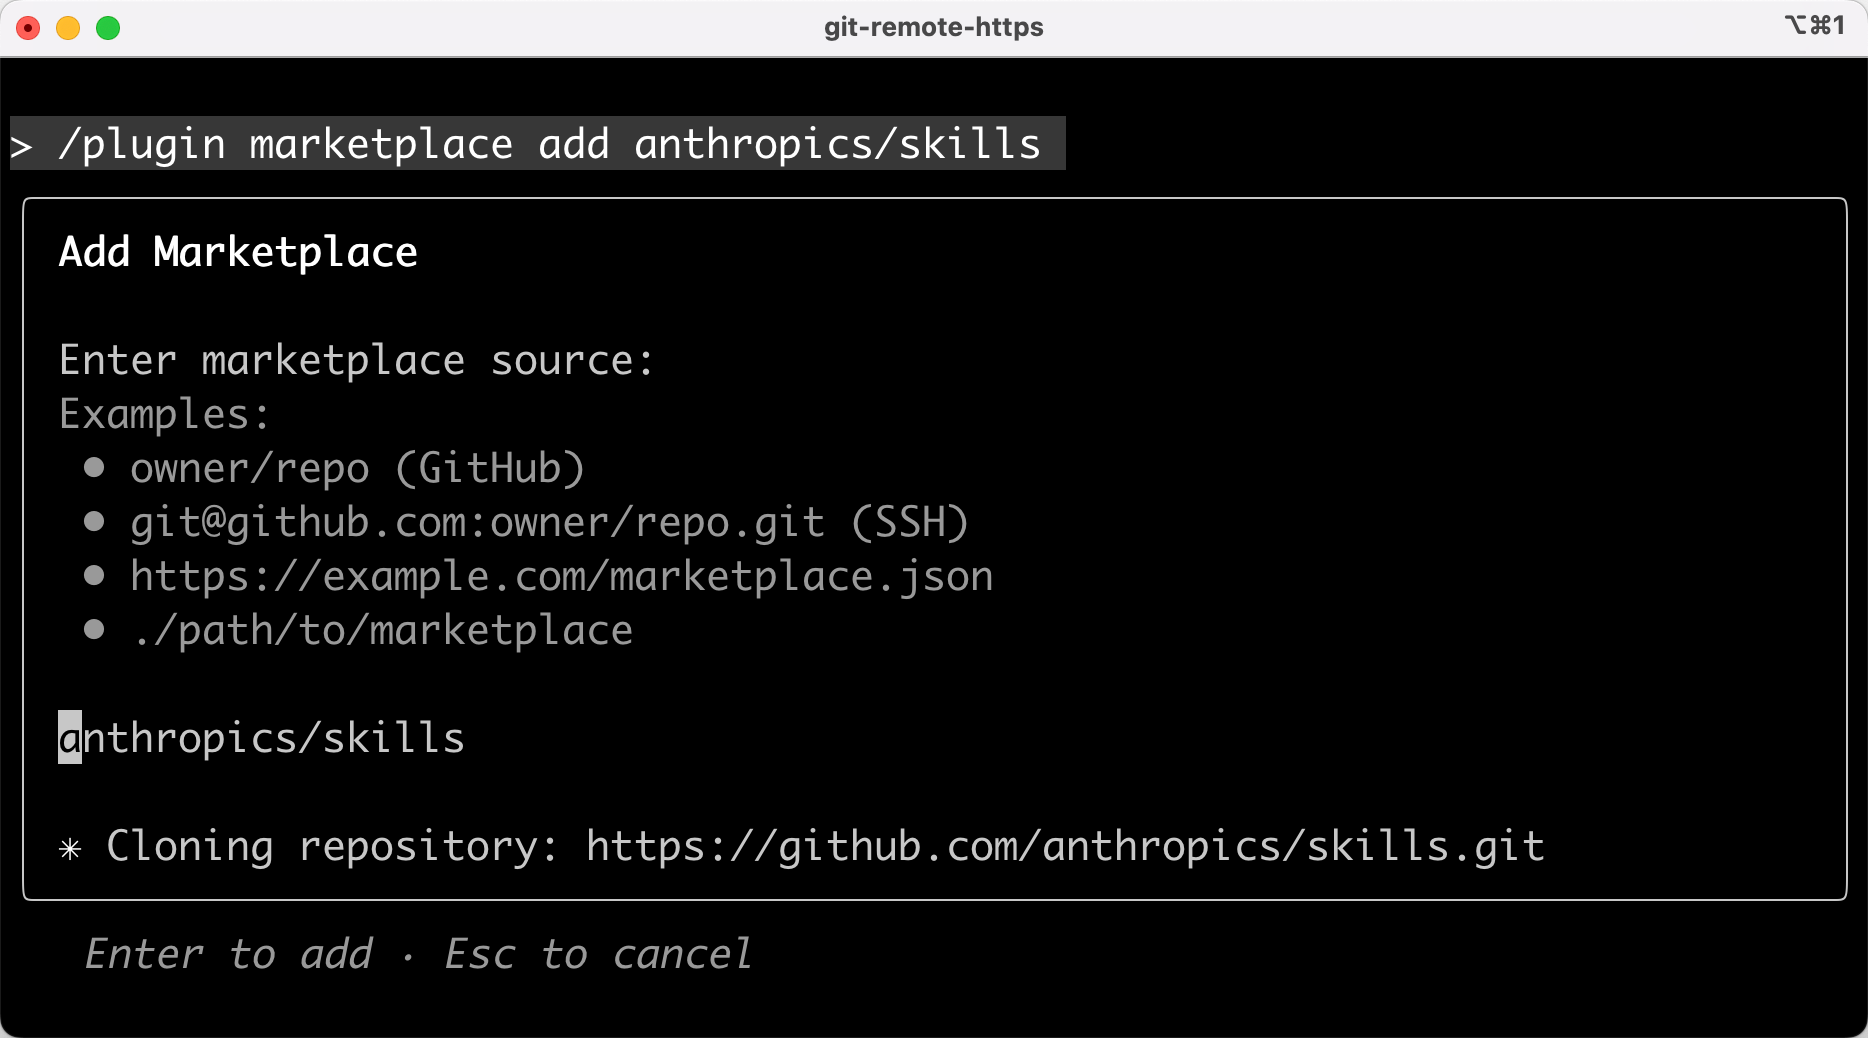Click the green zoom window button

click(108, 28)
